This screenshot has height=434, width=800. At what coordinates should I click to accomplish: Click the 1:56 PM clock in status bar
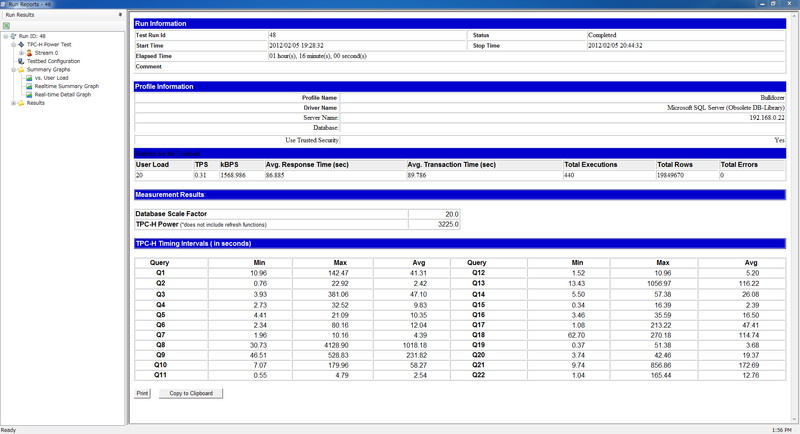coord(782,430)
